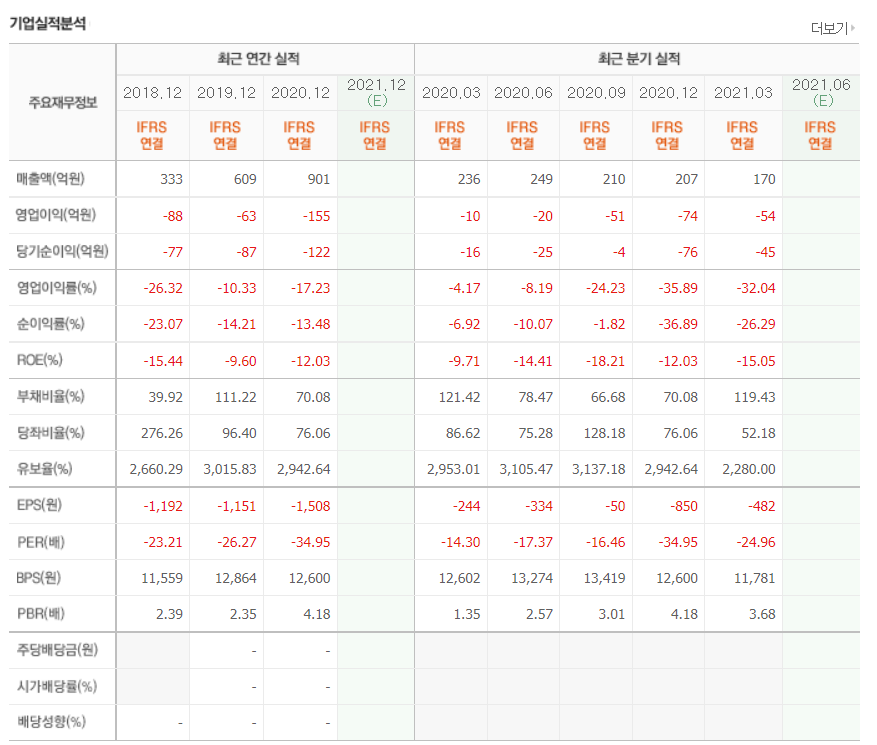Click the quarterly revenue value 236
Viewport: 877px width, 745px height.
tap(469, 180)
